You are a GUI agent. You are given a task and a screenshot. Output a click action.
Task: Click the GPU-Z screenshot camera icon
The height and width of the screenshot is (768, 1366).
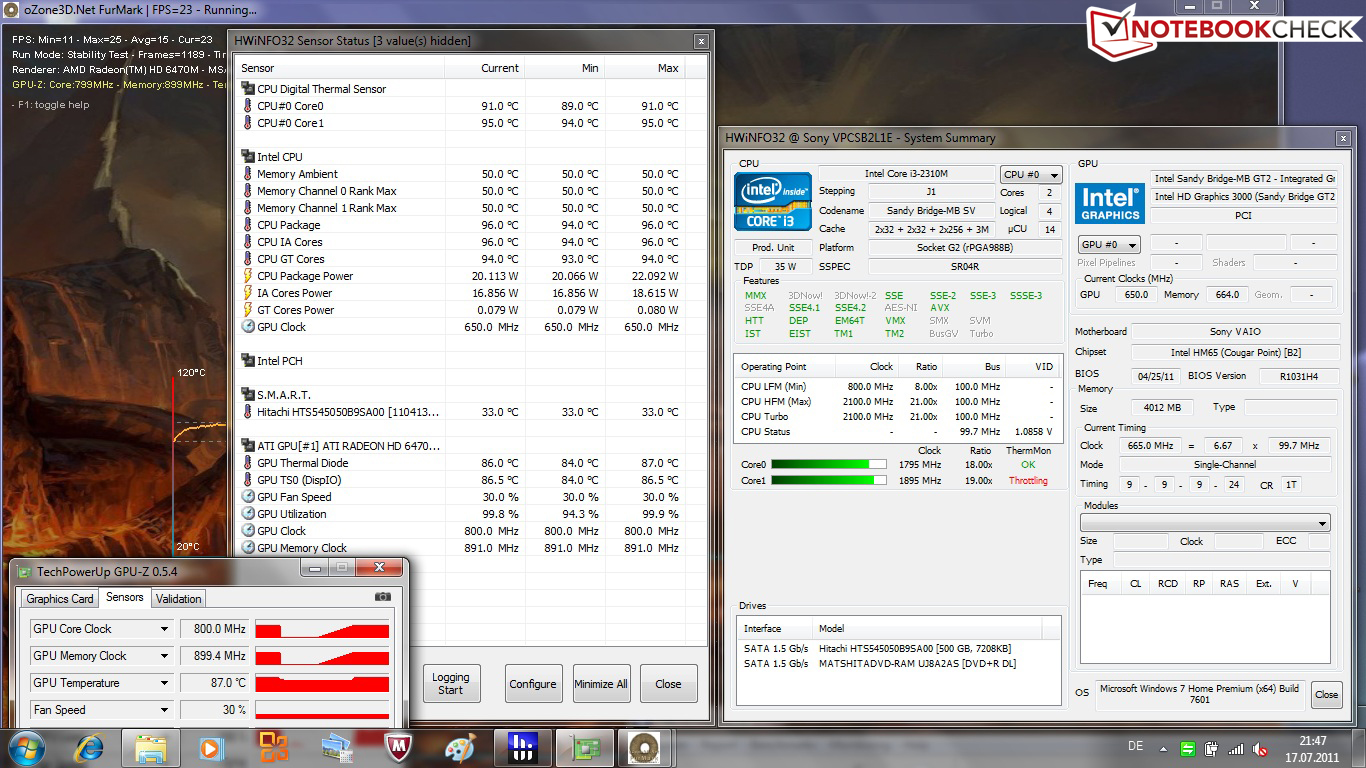pos(383,597)
